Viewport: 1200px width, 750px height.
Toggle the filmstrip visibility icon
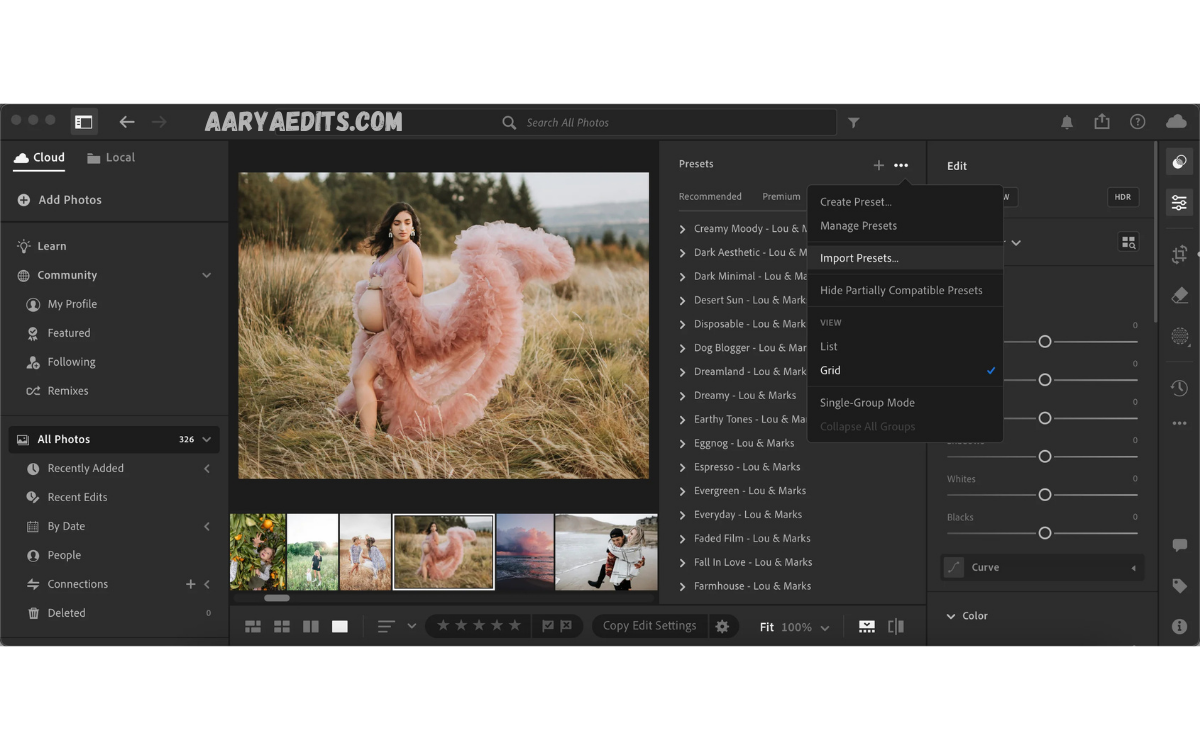coord(867,627)
